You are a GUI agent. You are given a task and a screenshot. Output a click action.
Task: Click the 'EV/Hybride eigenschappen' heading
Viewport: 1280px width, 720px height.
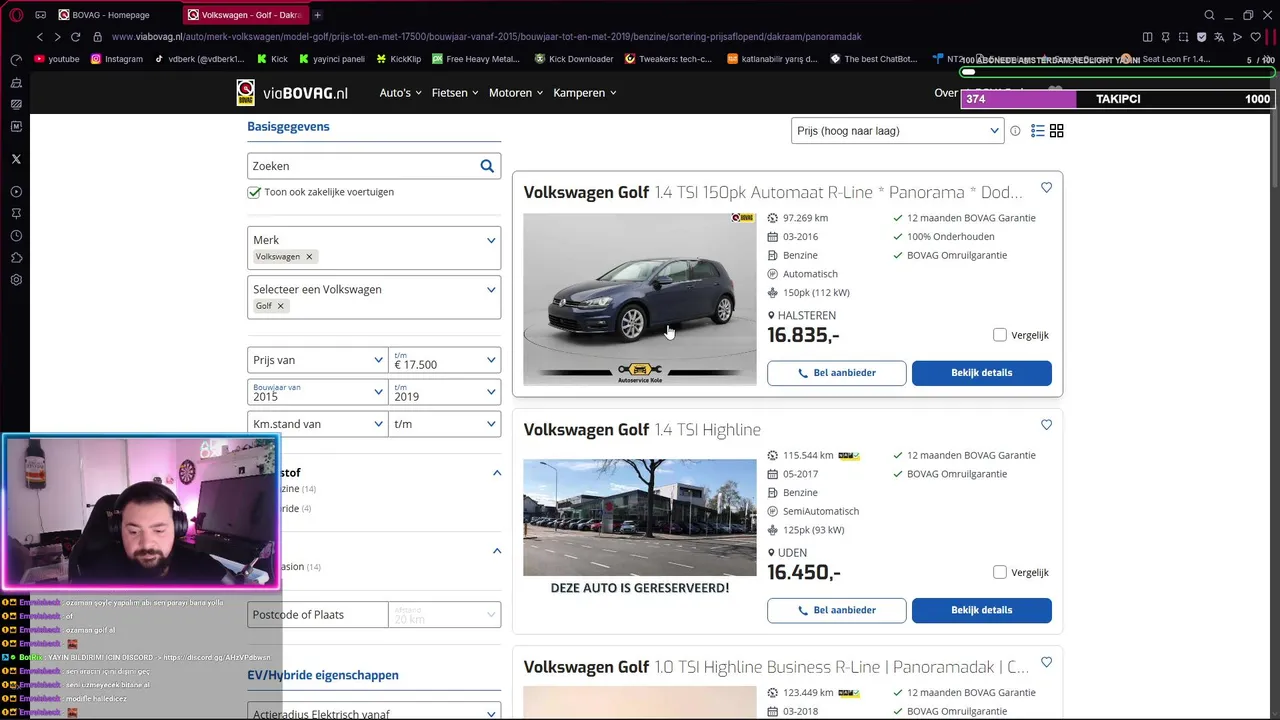323,675
